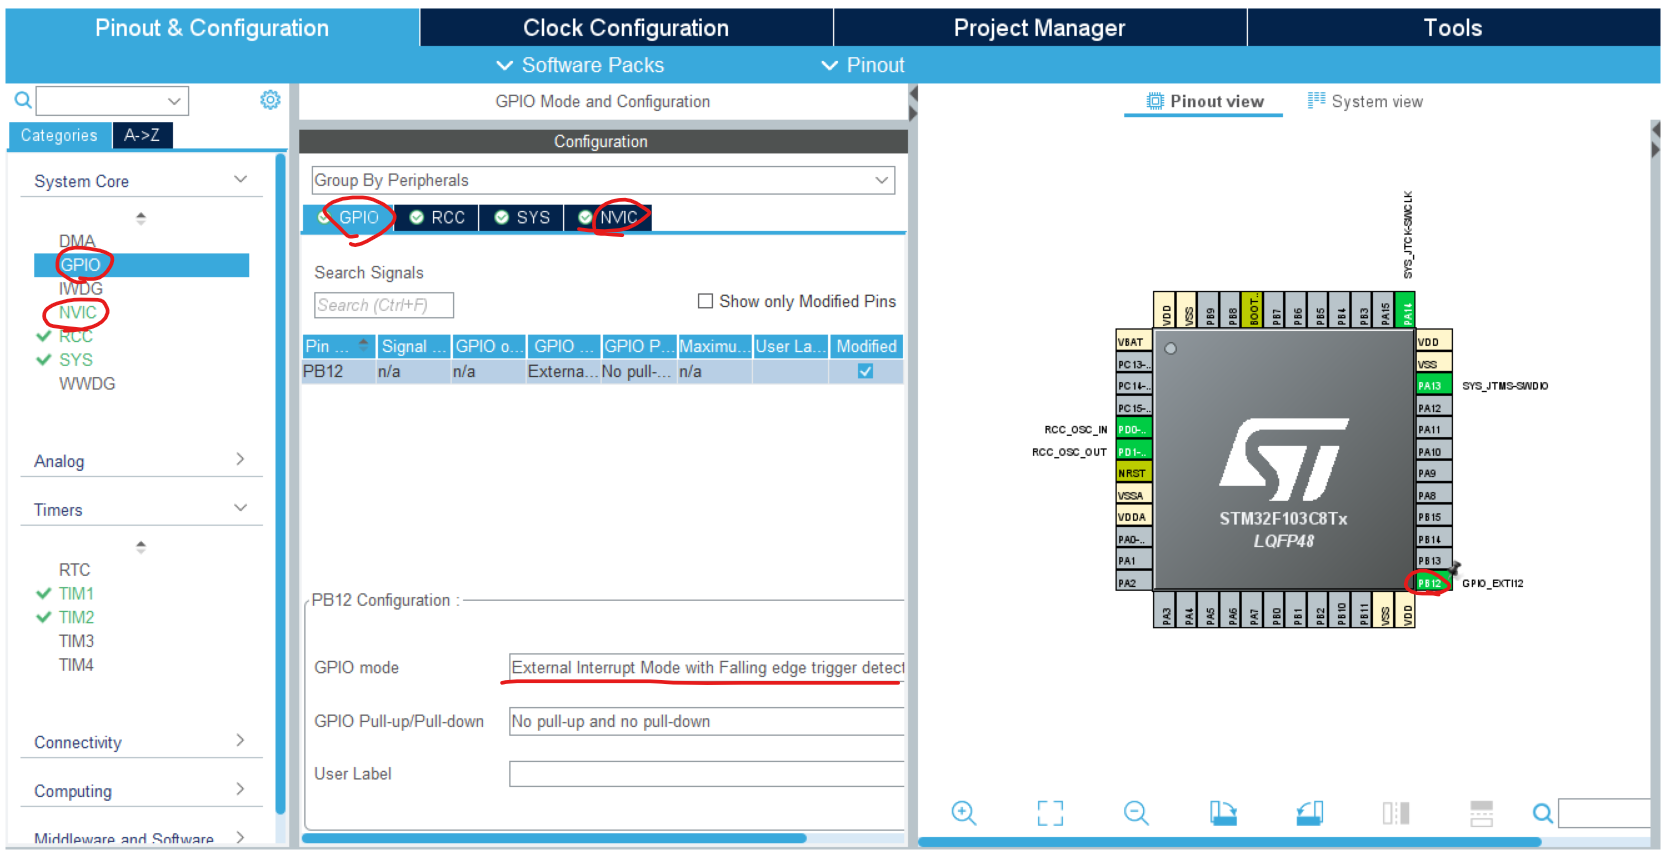Click the PA9 pin on chip
Screen dimensions: 1666x858
[x=1433, y=473]
